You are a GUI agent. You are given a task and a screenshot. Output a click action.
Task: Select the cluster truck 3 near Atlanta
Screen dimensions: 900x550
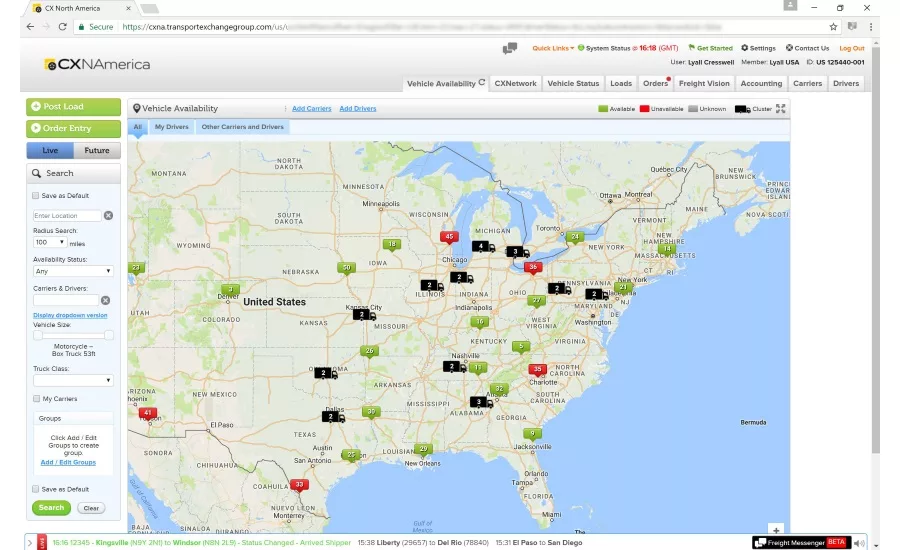482,402
